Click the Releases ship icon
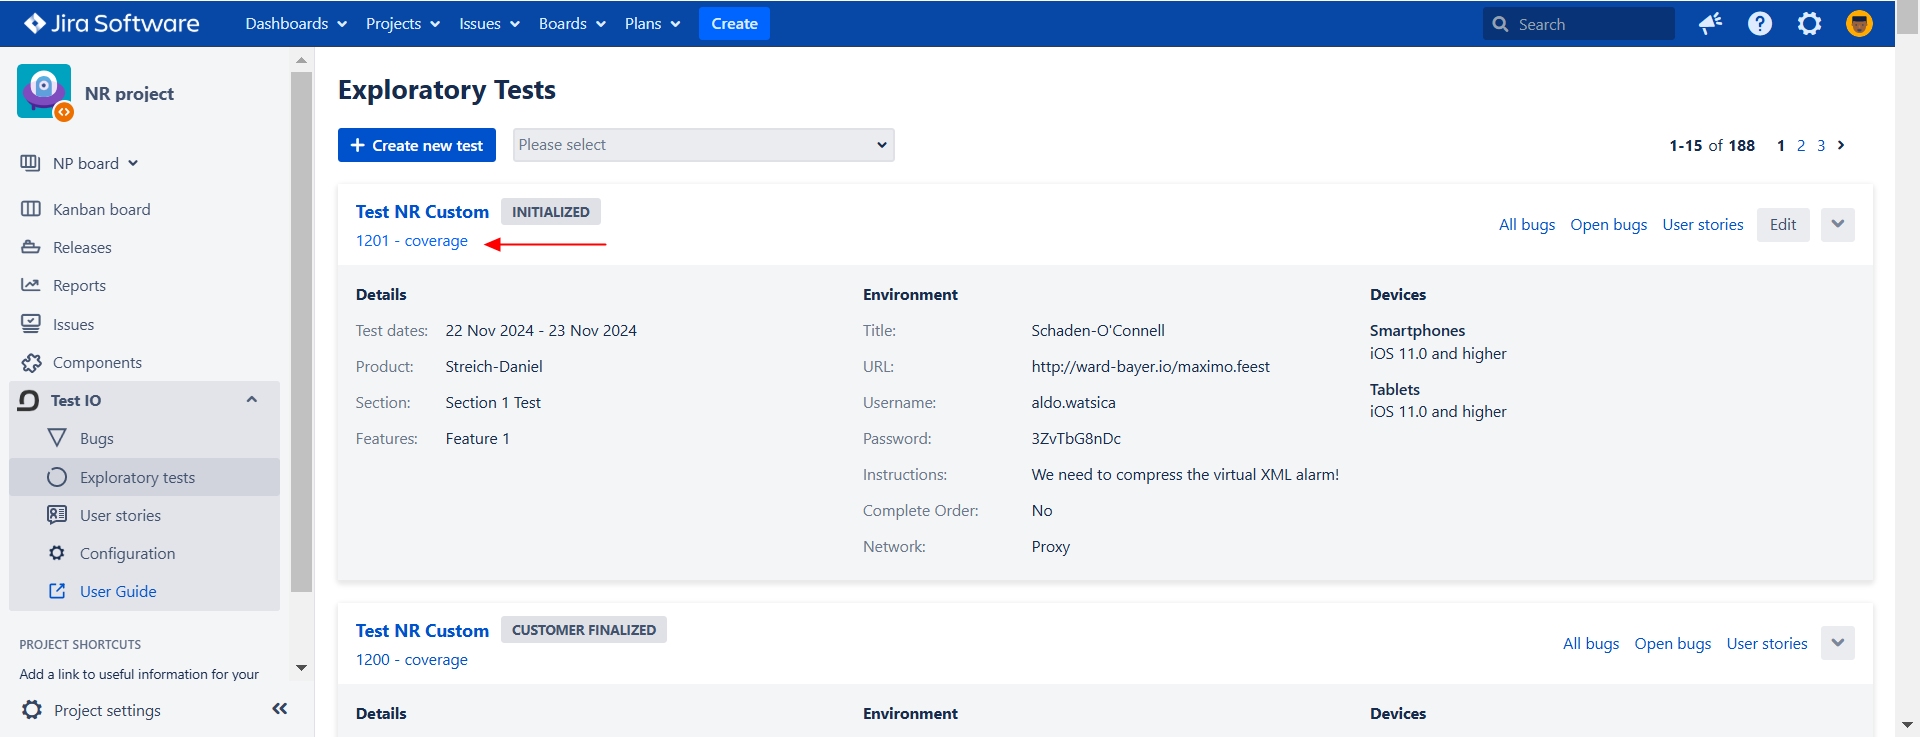 click(31, 247)
